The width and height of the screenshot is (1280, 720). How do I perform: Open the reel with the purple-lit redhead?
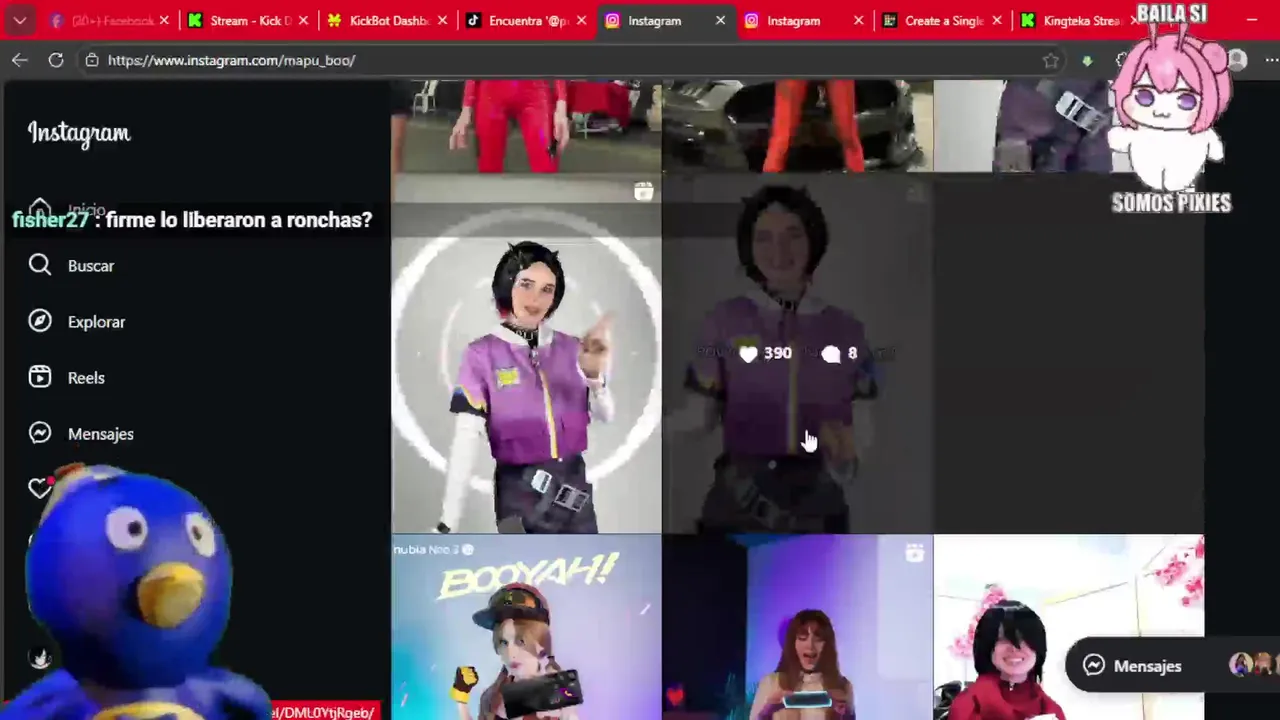797,628
